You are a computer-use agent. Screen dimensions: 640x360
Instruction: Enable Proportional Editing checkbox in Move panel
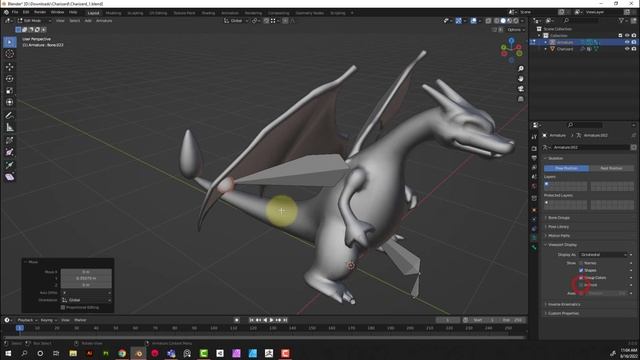pyautogui.click(x=63, y=307)
